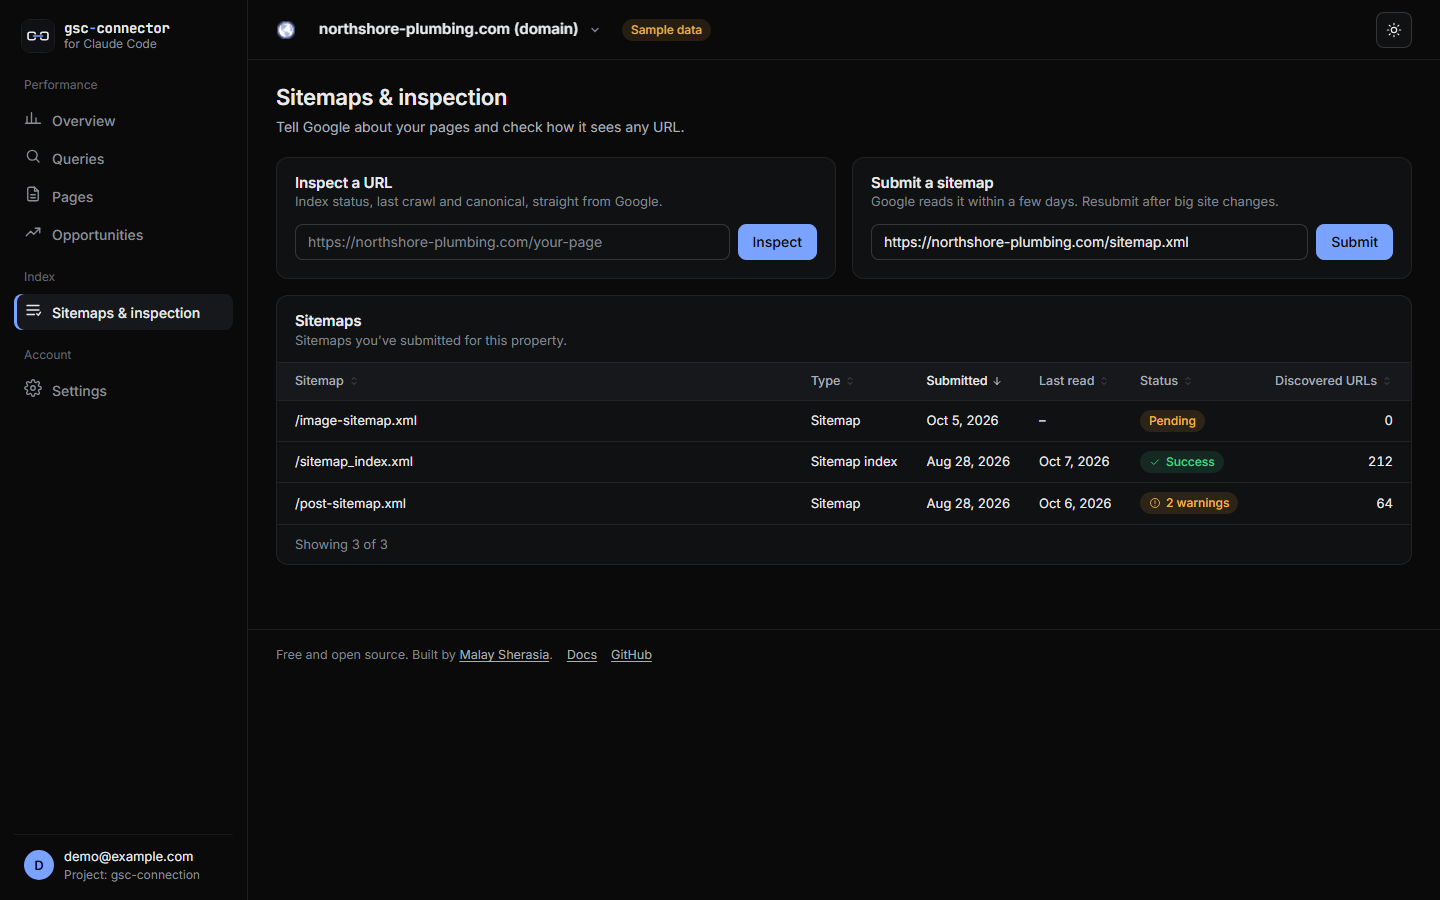Screen dimensions: 1440x900
Task: Go to Queries in the sidebar
Action: pyautogui.click(x=124, y=158)
